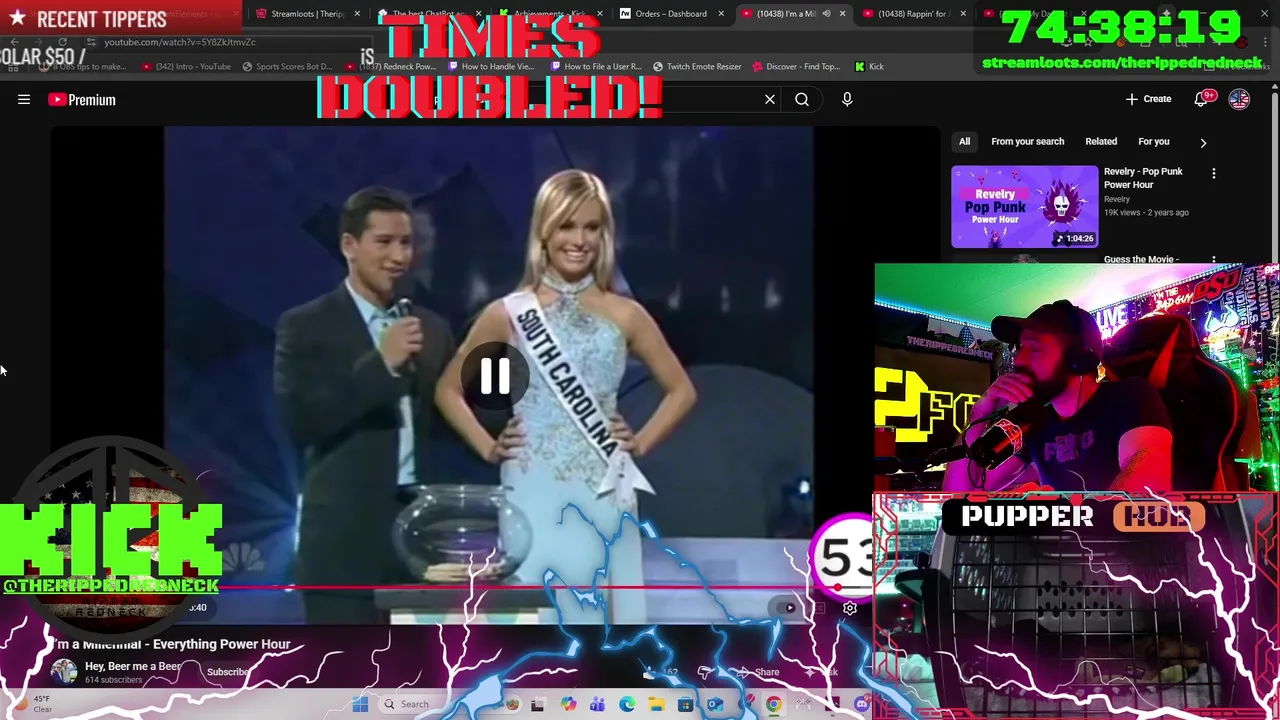Close the Orders – Dashboard tab
This screenshot has width=1280, height=720.
coord(721,14)
